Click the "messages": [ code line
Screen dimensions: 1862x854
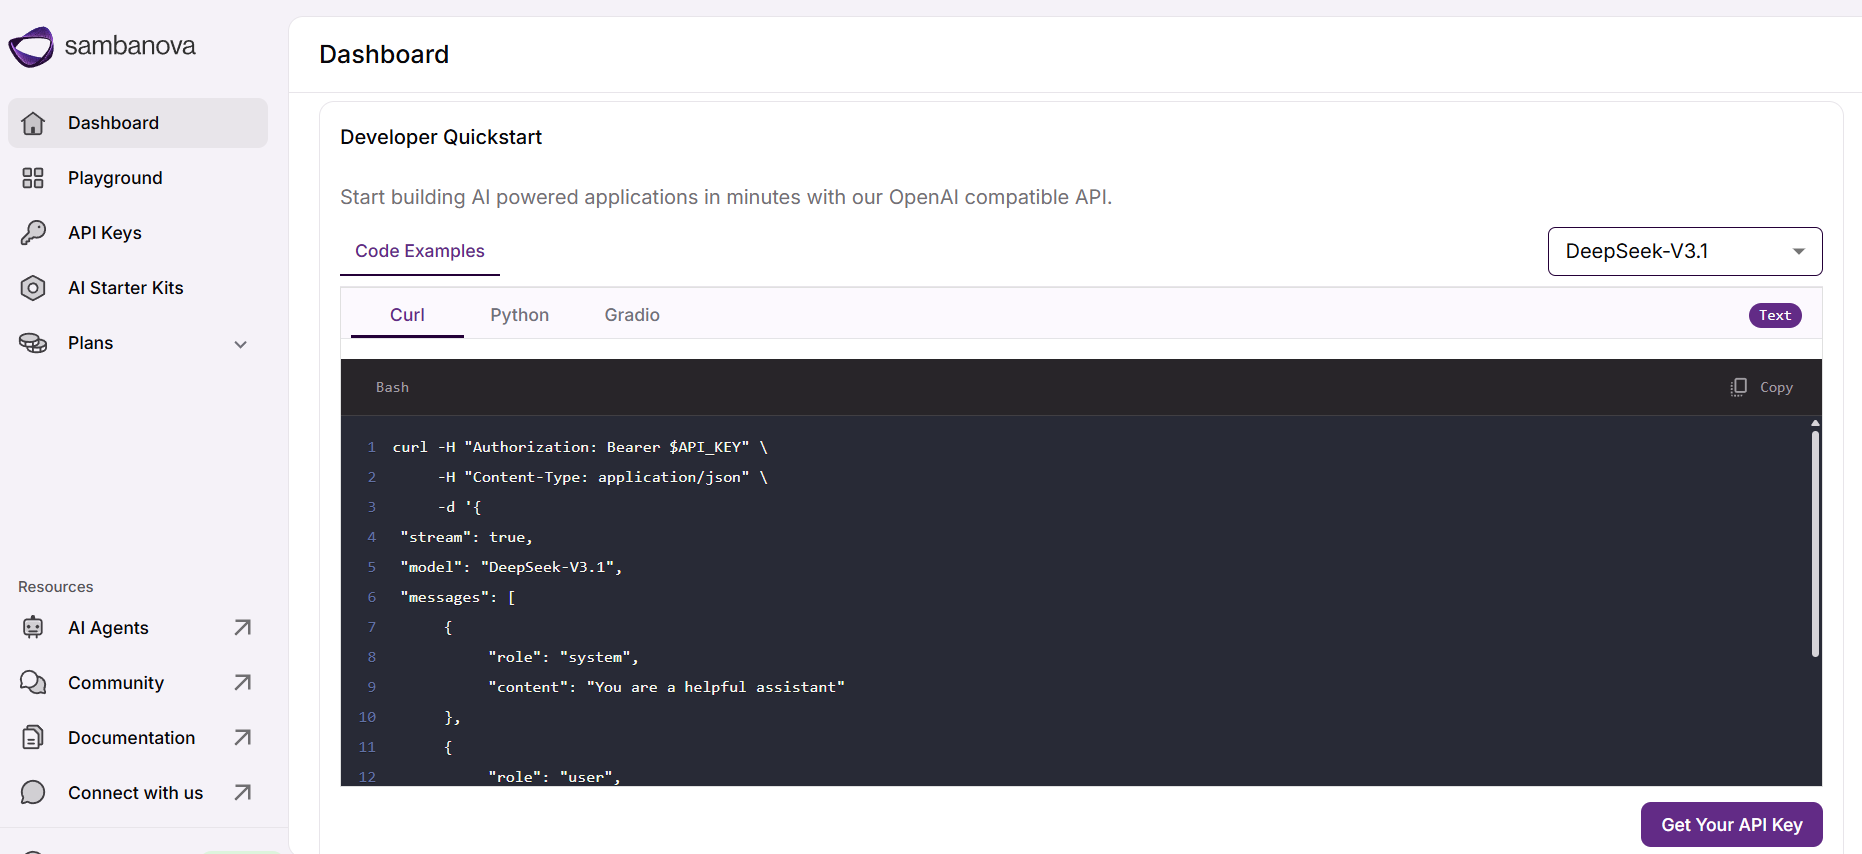pyautogui.click(x=458, y=597)
